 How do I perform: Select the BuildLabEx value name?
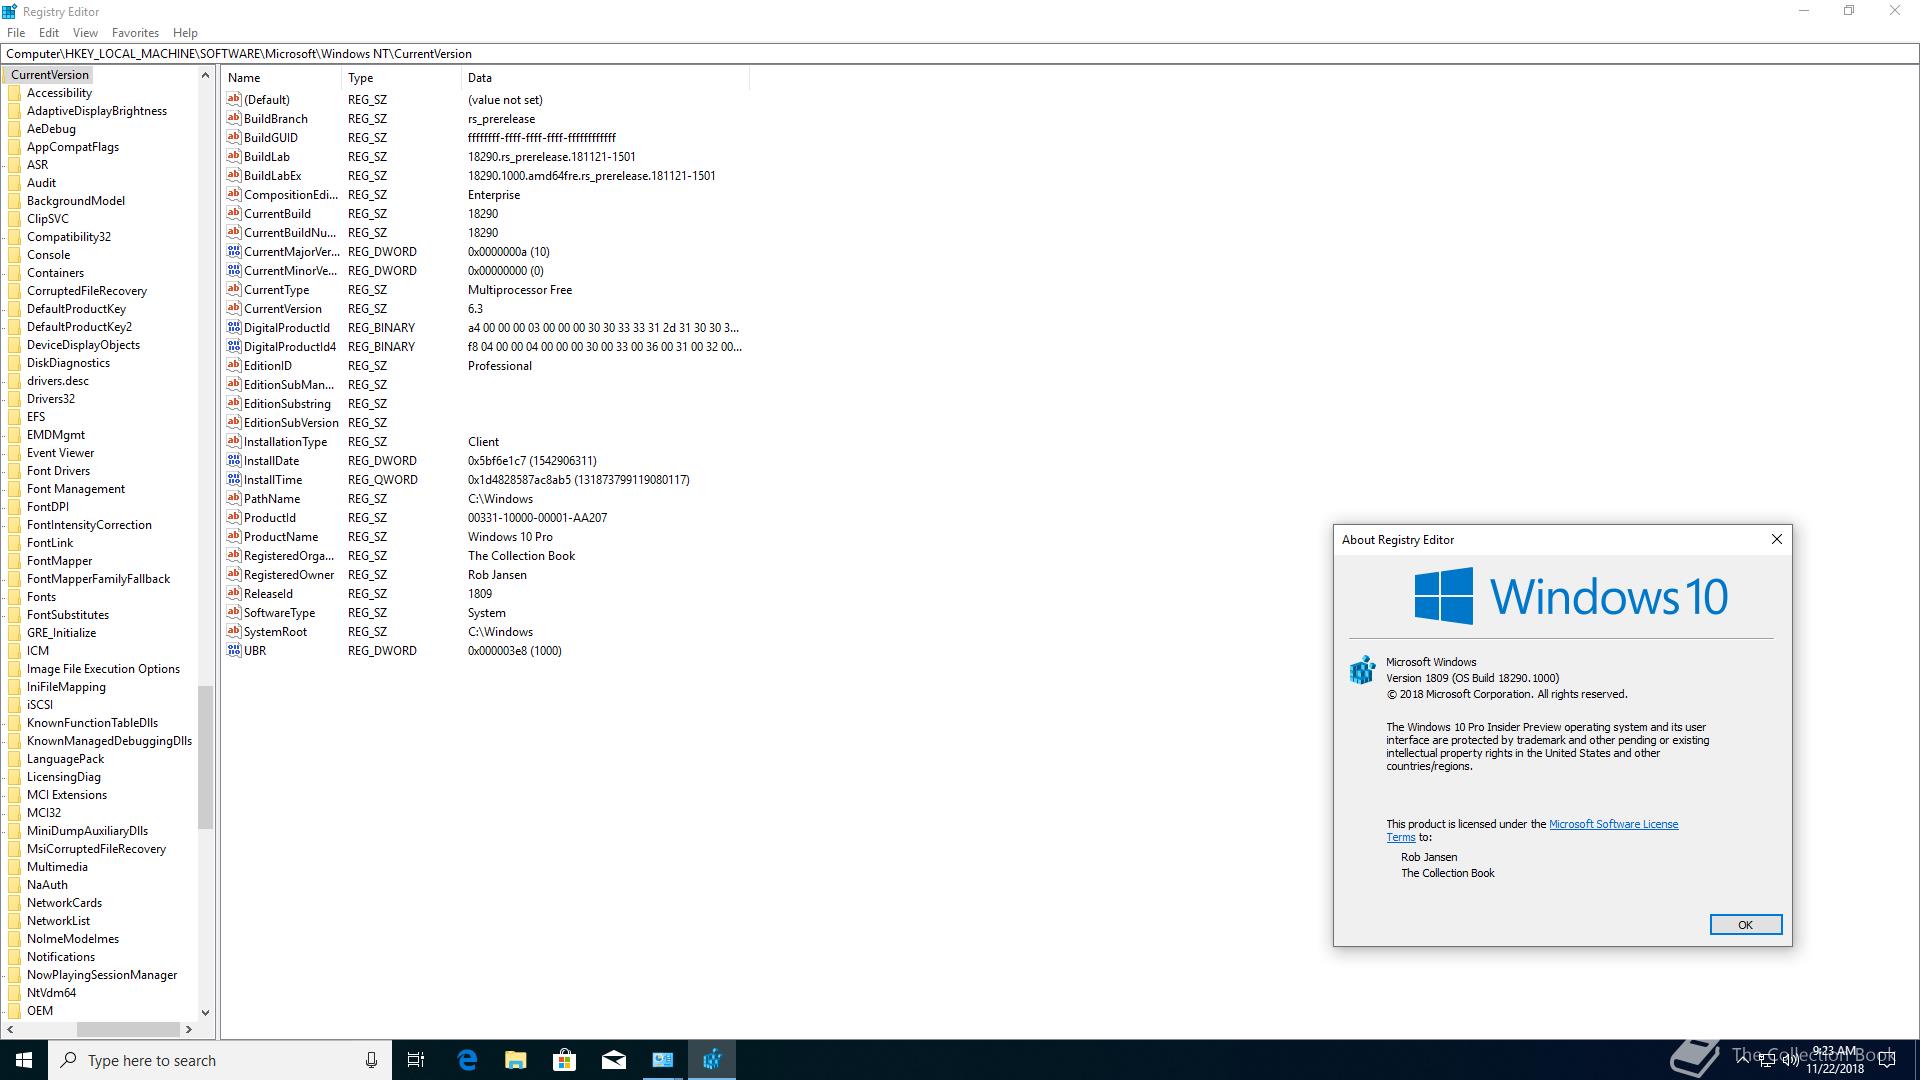tap(272, 175)
